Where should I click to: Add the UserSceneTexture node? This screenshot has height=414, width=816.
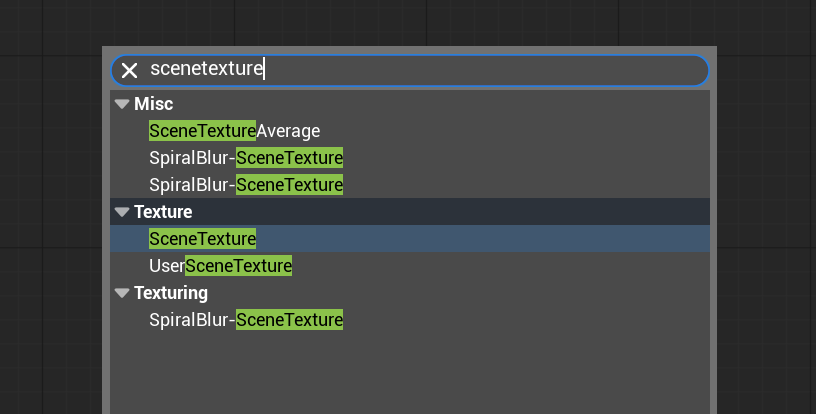point(221,266)
